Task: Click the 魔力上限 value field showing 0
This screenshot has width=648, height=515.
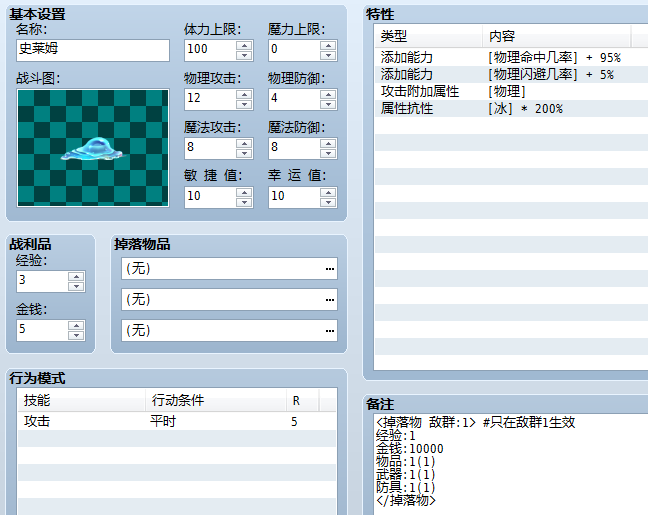Action: 294,50
